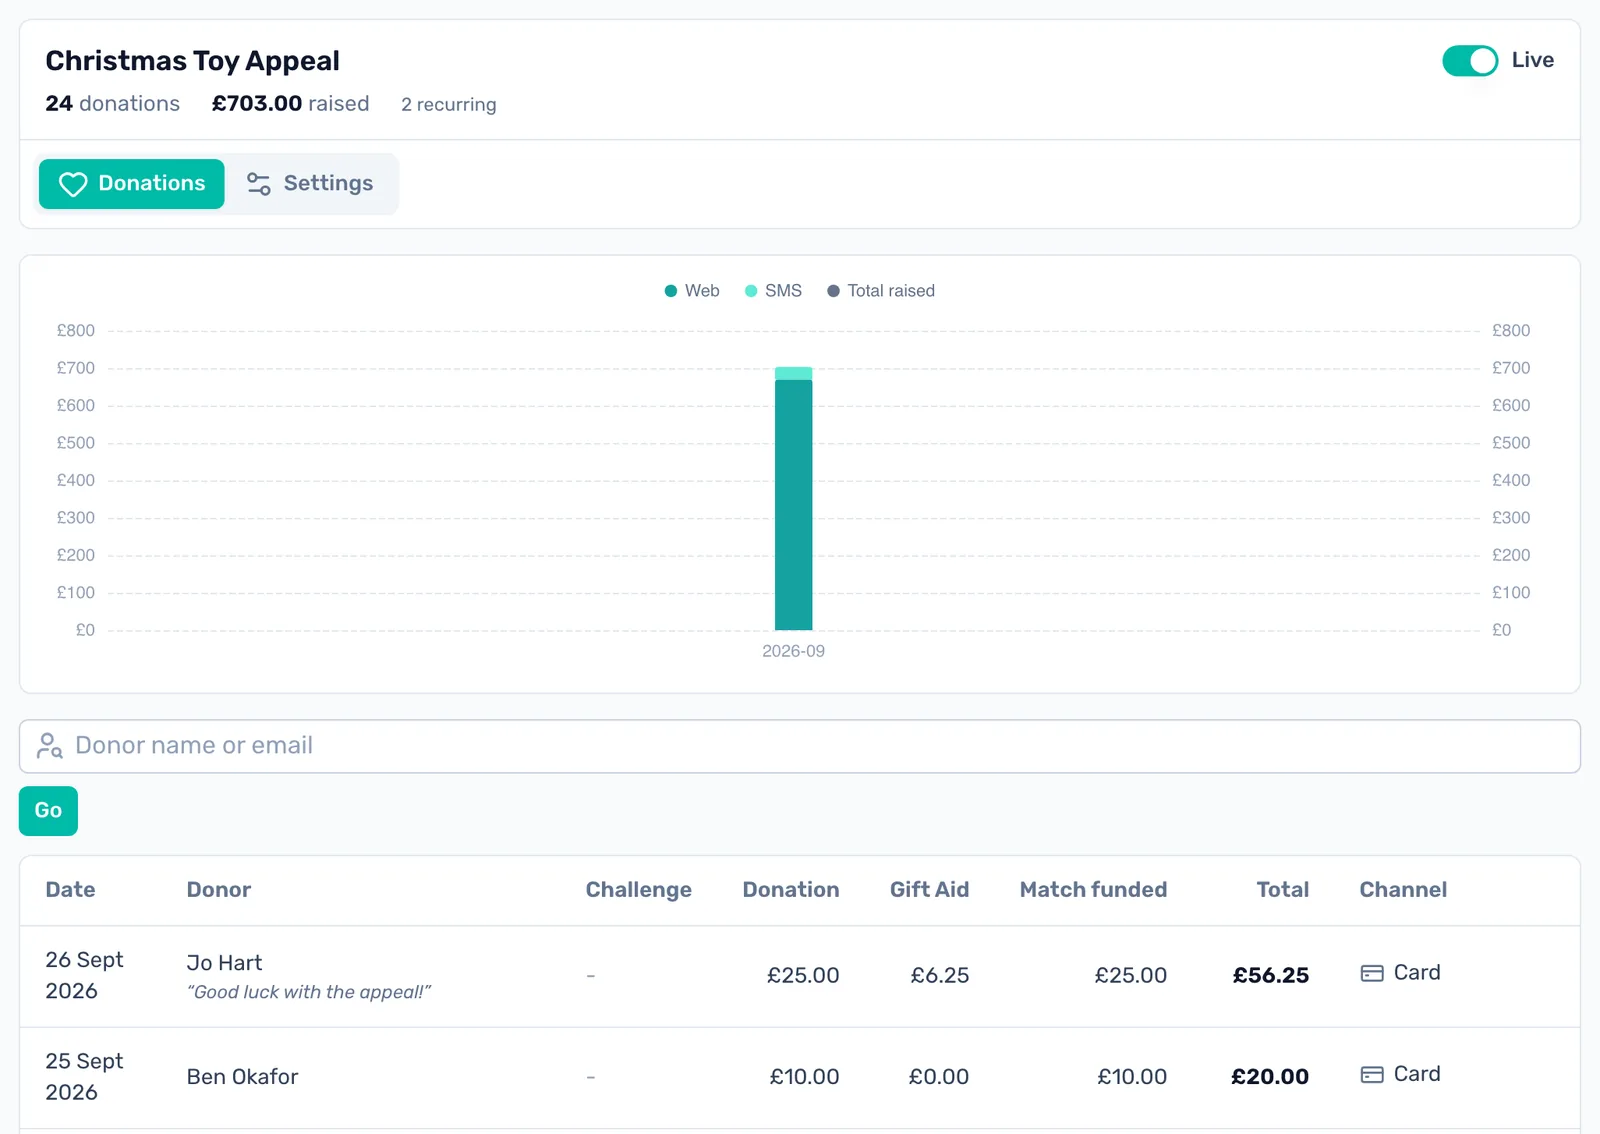Click the "Good luck with the appeal!" message
Screen dimensions: 1600x1134
pos(309,992)
